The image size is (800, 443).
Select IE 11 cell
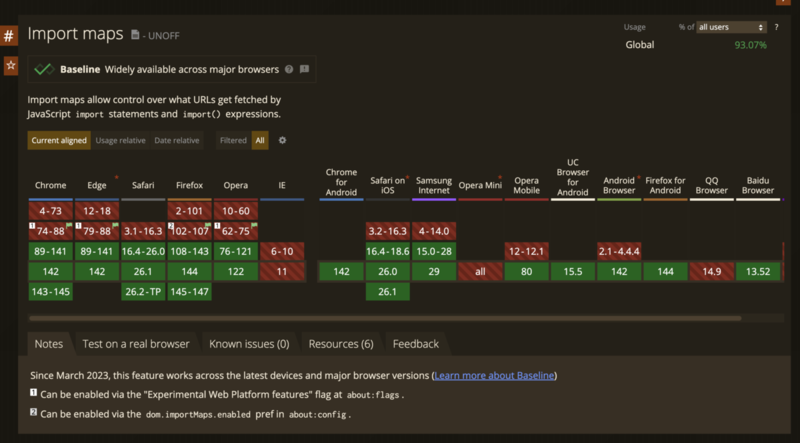point(282,272)
